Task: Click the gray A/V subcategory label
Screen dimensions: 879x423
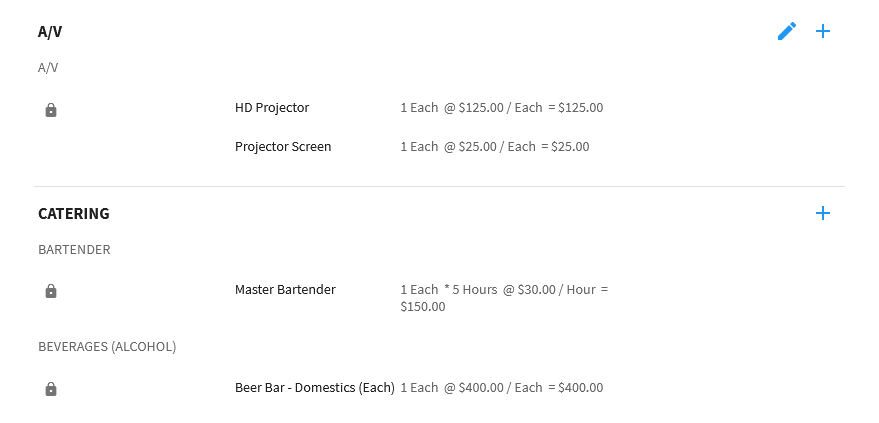Action: click(x=48, y=68)
